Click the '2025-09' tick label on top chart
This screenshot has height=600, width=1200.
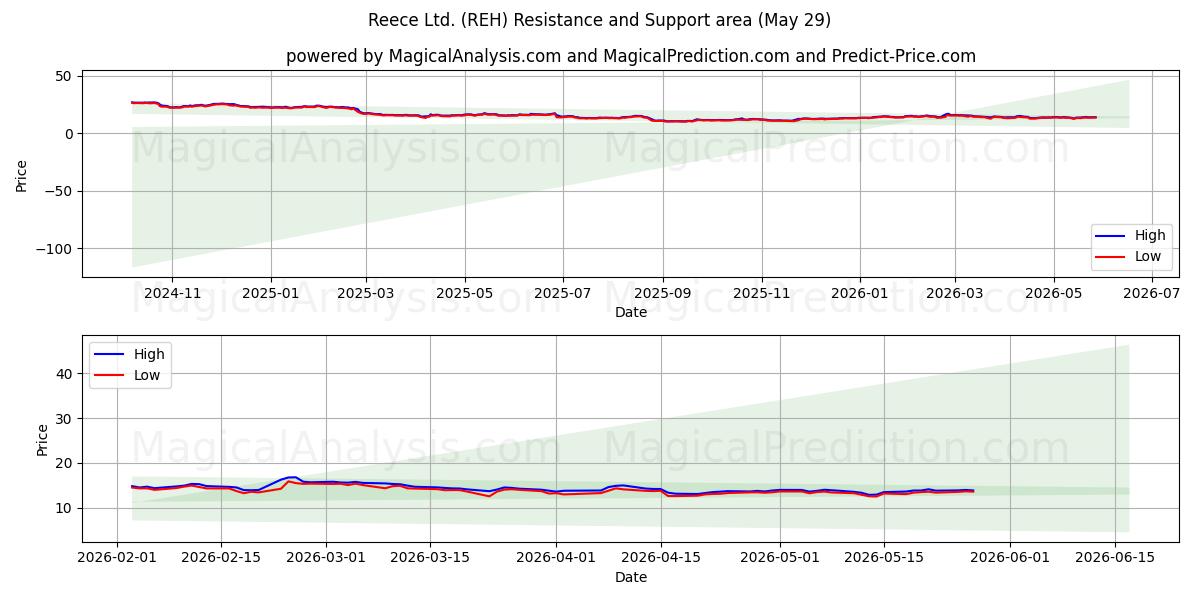(x=662, y=293)
